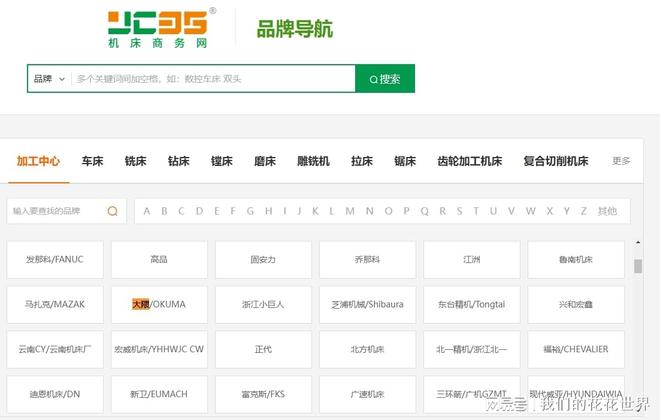
Task: Open the 北方机床 brand card
Action: (367, 349)
